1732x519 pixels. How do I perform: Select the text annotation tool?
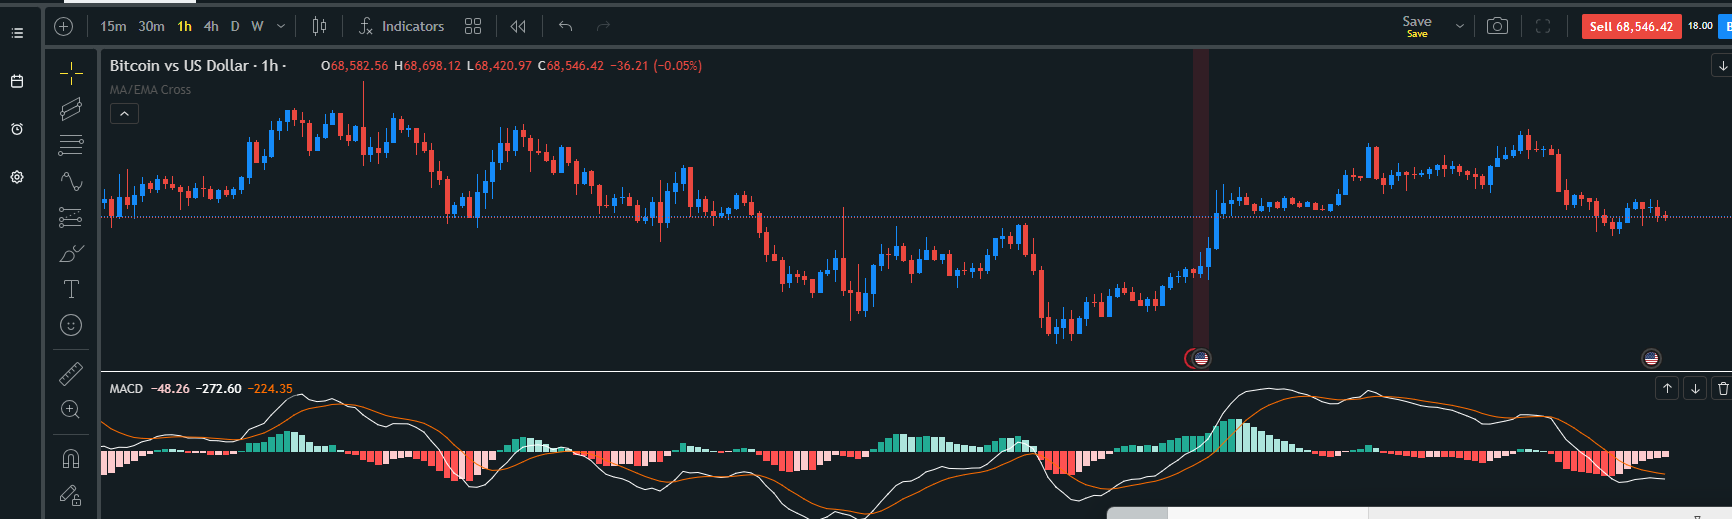click(71, 290)
